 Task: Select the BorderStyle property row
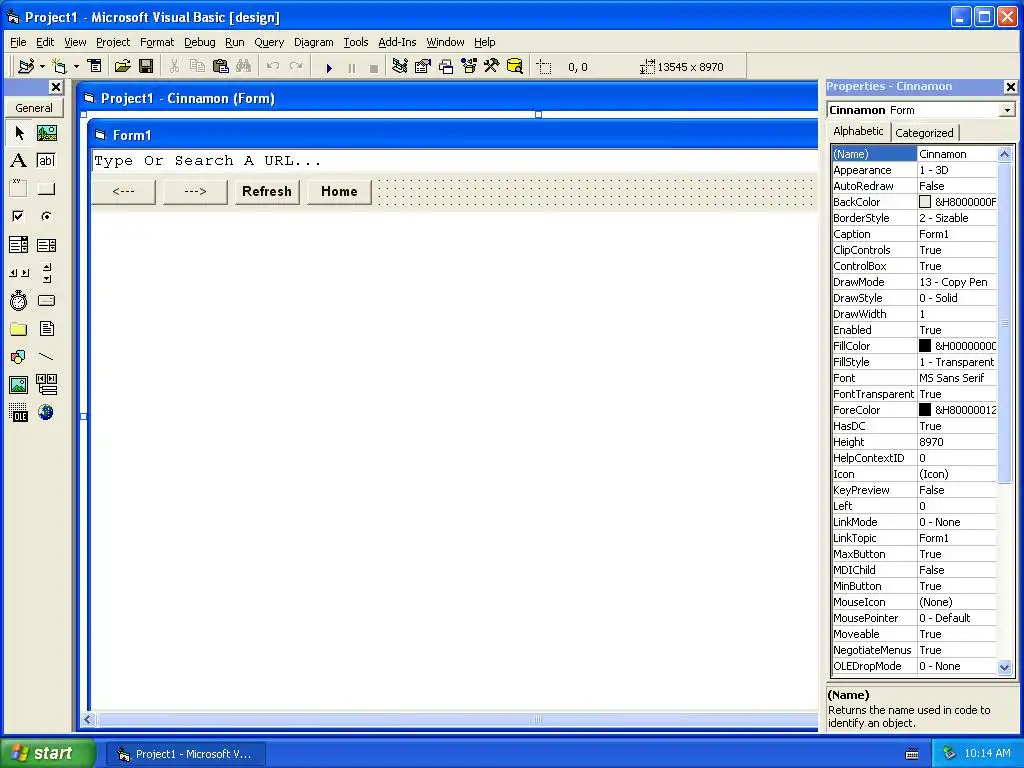tap(914, 218)
